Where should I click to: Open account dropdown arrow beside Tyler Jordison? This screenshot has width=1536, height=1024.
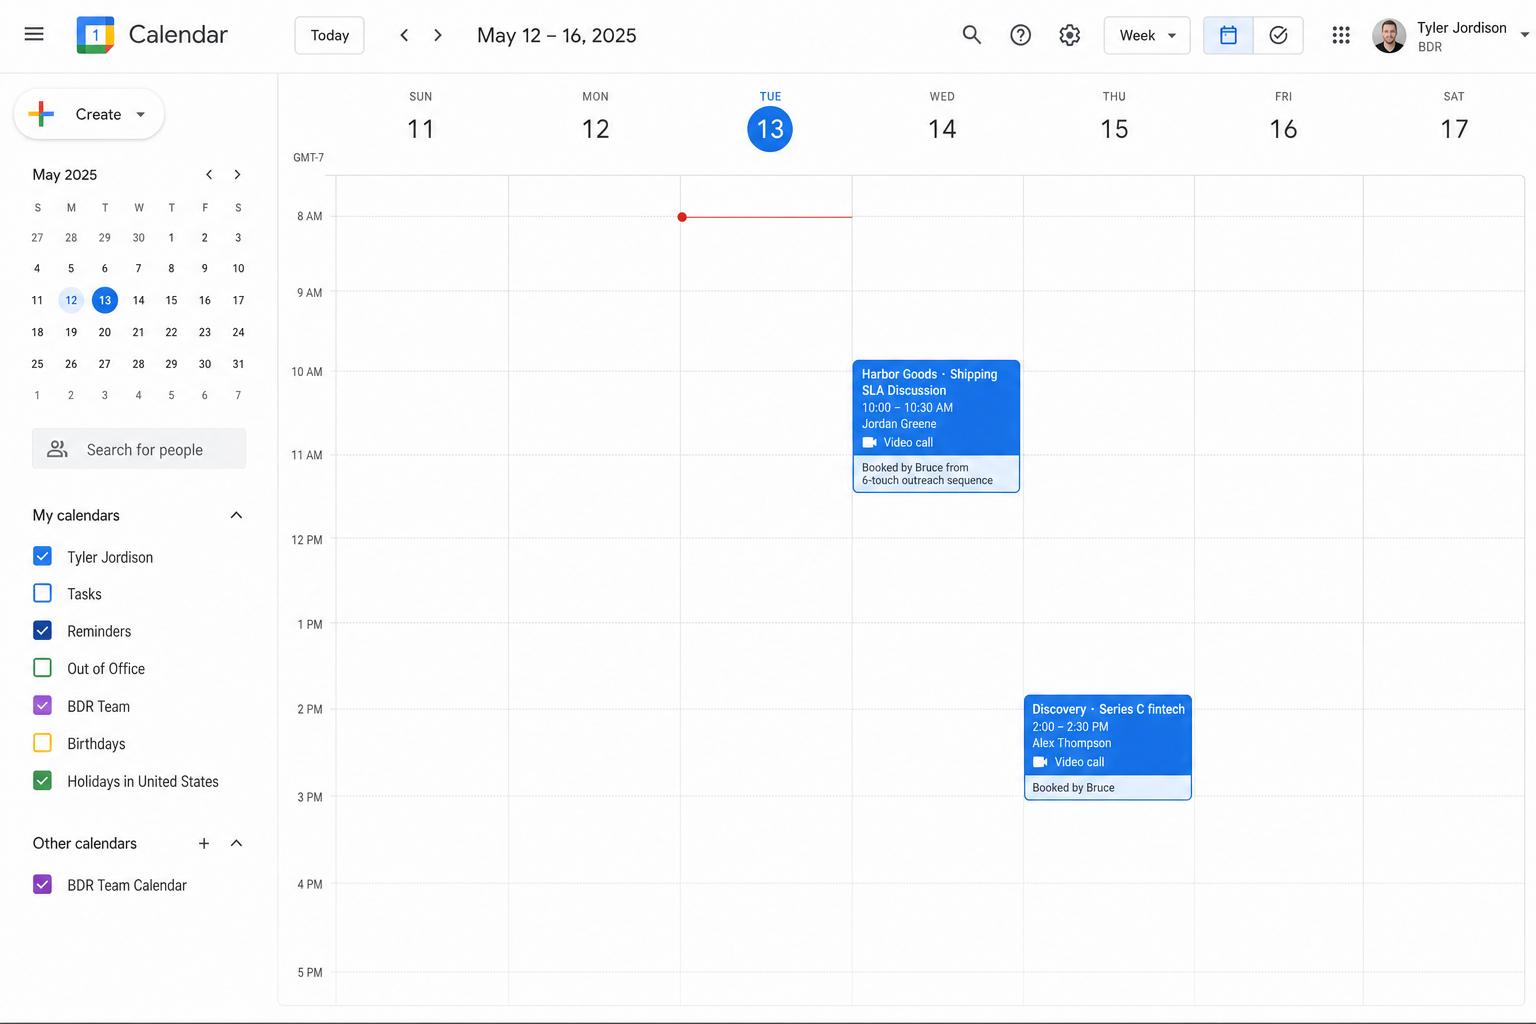click(1524, 35)
